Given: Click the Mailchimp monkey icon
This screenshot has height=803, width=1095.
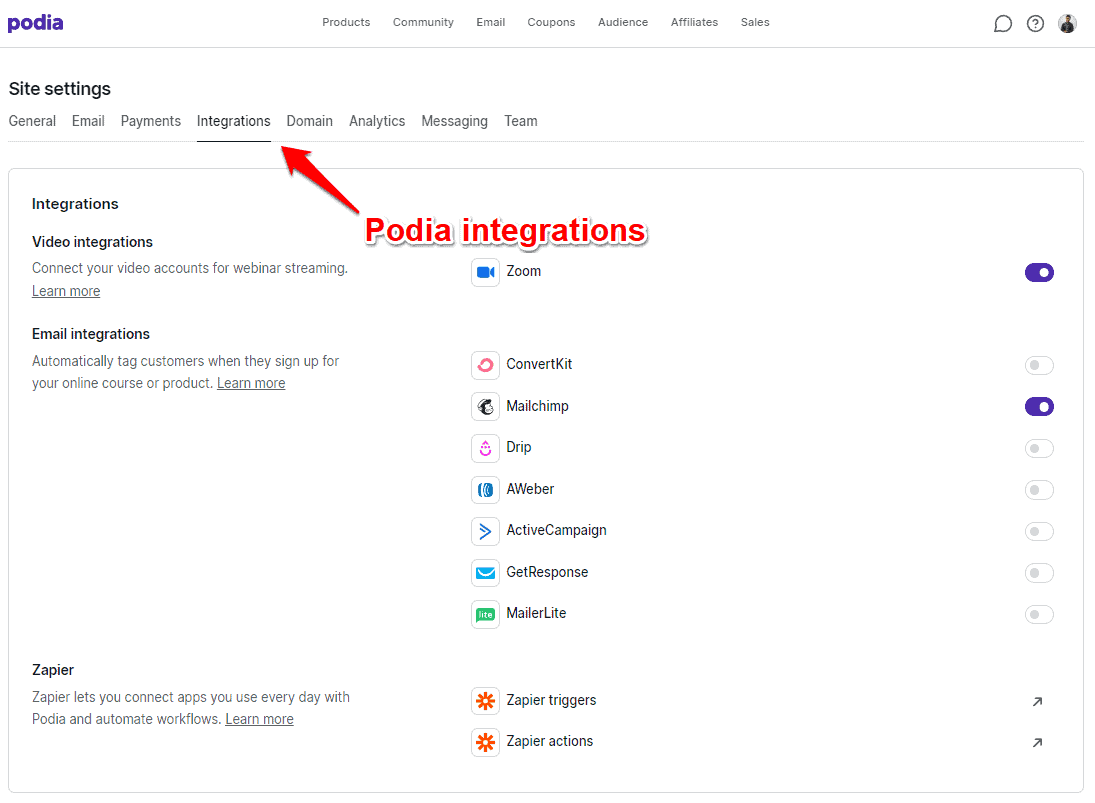Looking at the screenshot, I should point(485,406).
